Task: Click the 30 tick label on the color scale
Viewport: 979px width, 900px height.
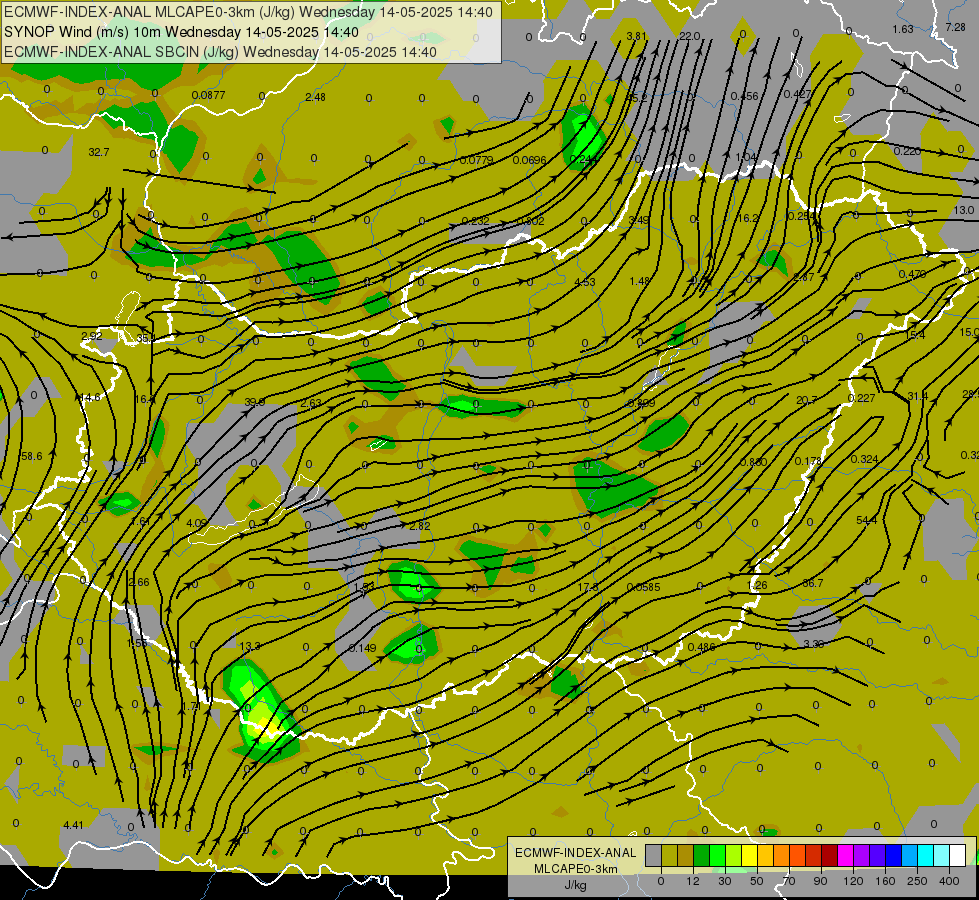Action: coord(725,881)
